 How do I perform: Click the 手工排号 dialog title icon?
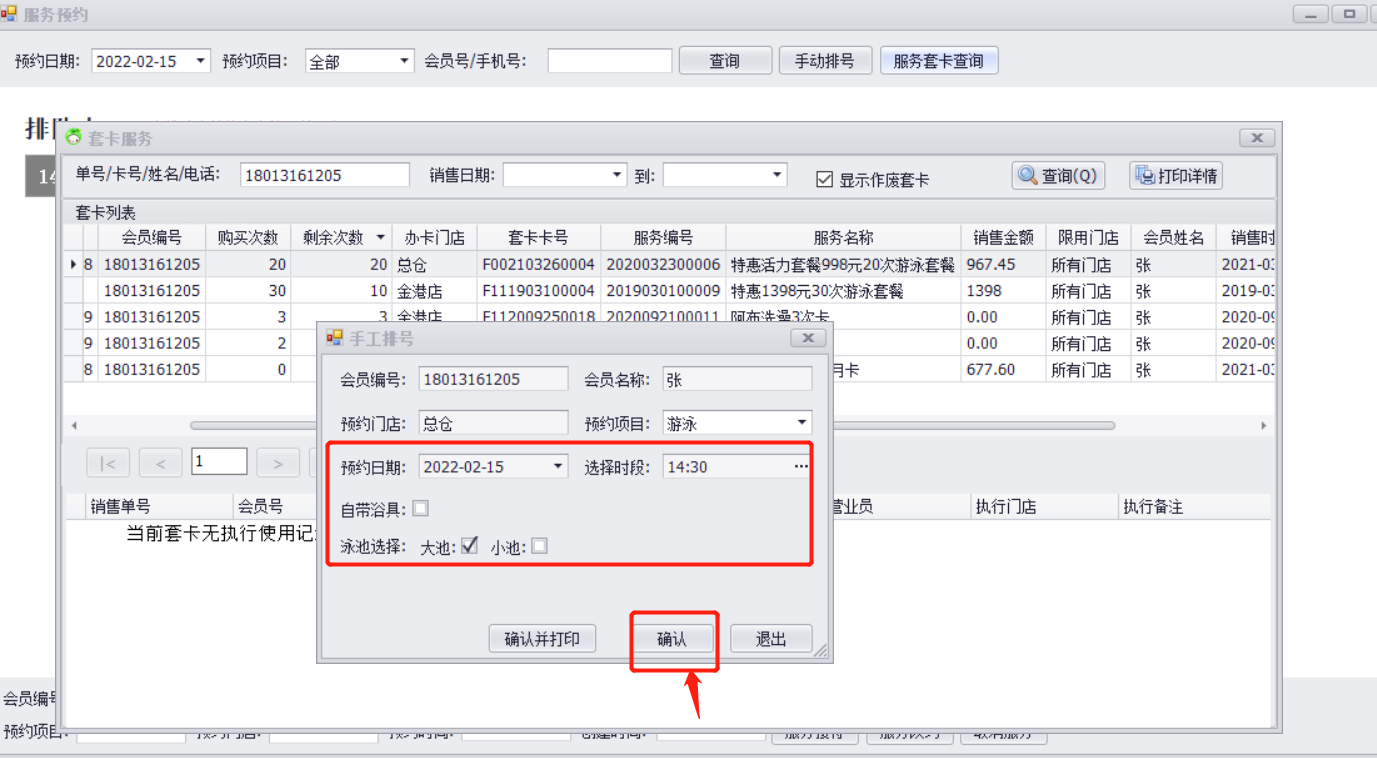[335, 338]
